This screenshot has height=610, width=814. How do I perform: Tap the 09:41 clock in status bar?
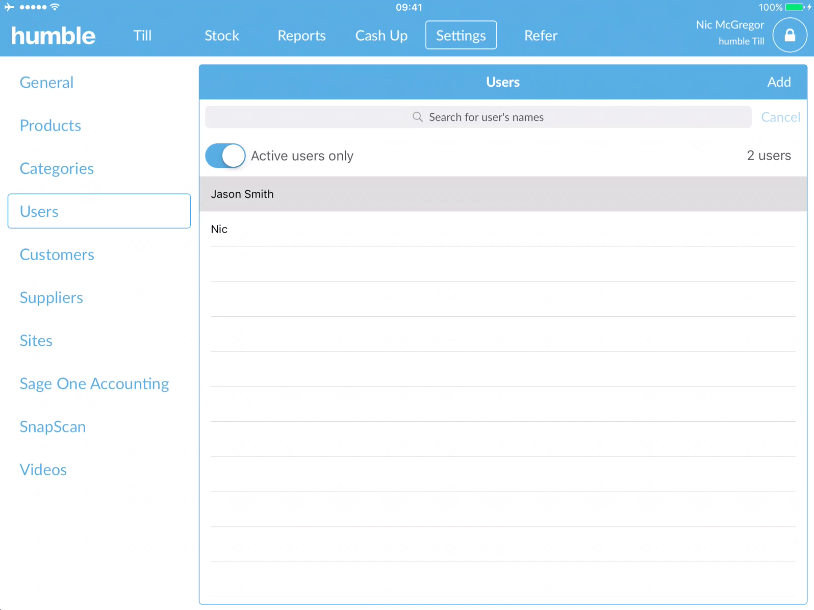[409, 7]
